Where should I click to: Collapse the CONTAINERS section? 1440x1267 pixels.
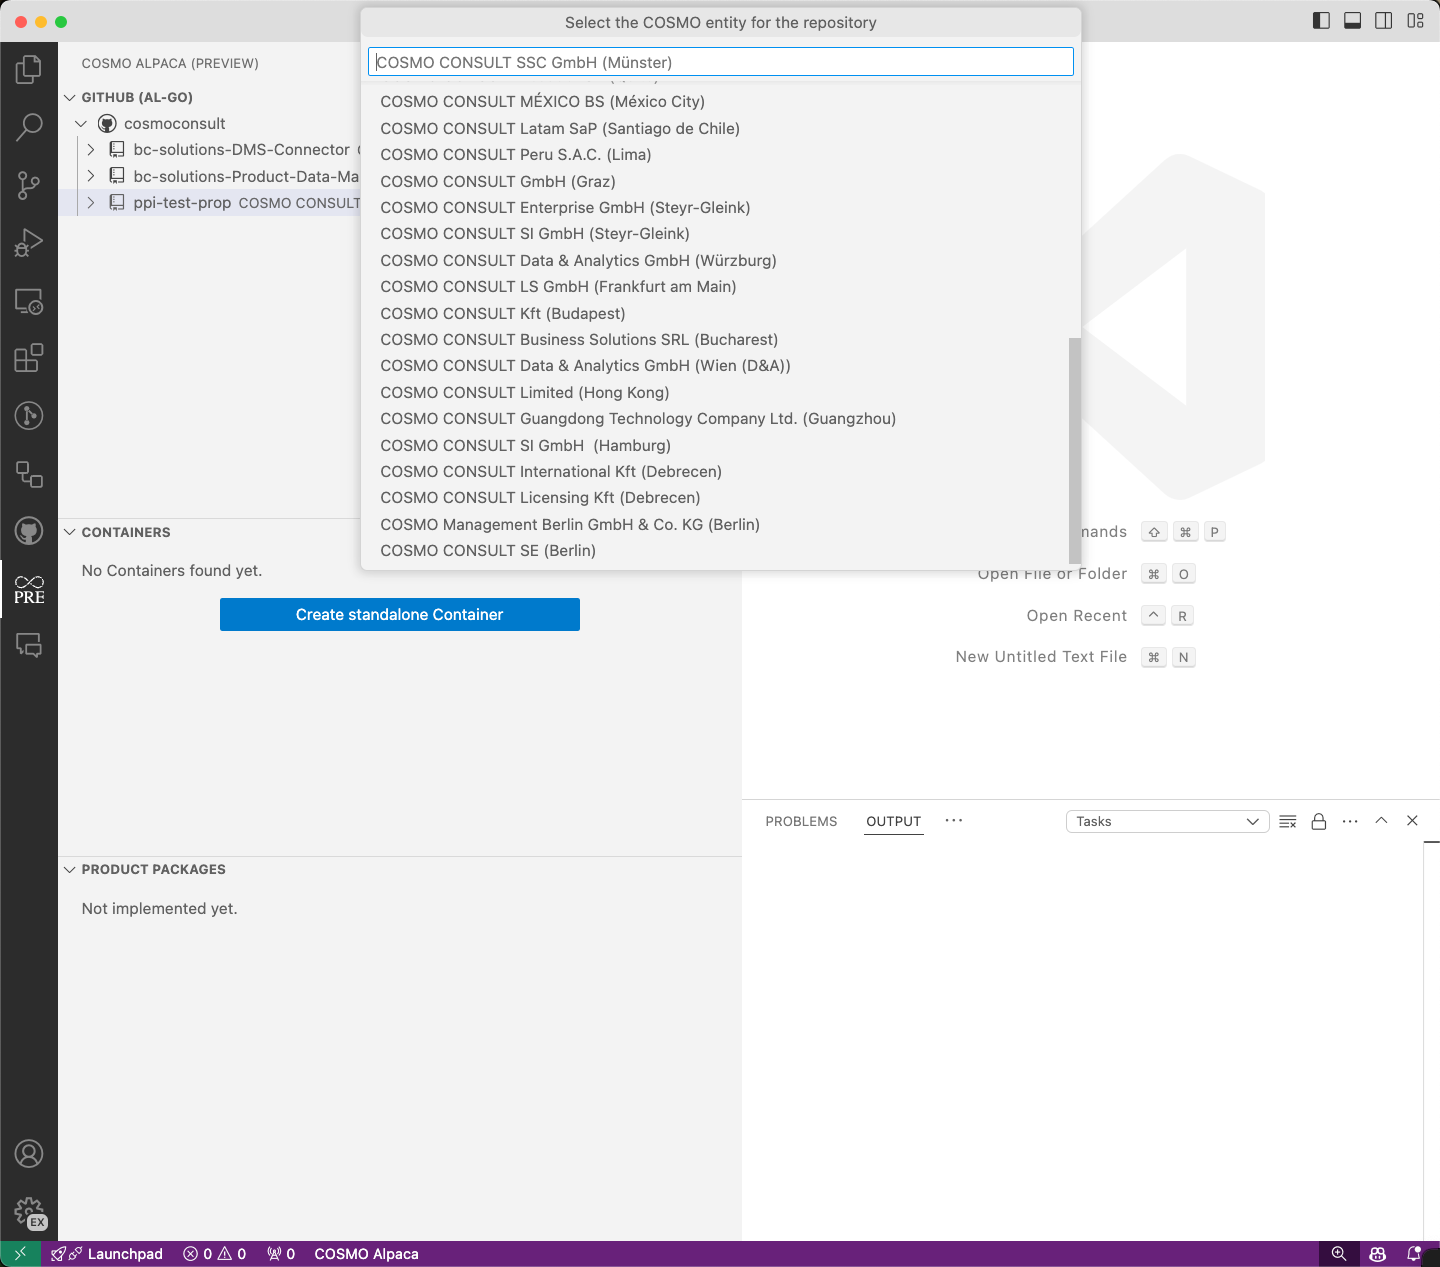pyautogui.click(x=70, y=532)
